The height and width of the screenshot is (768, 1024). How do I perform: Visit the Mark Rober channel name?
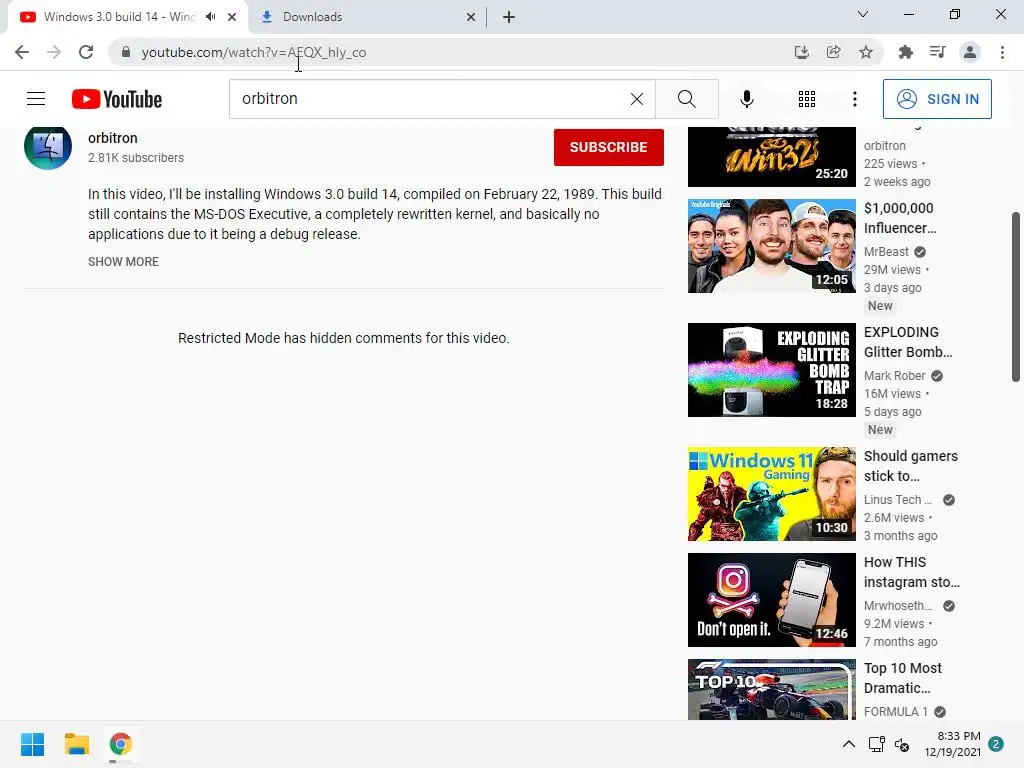[894, 376]
